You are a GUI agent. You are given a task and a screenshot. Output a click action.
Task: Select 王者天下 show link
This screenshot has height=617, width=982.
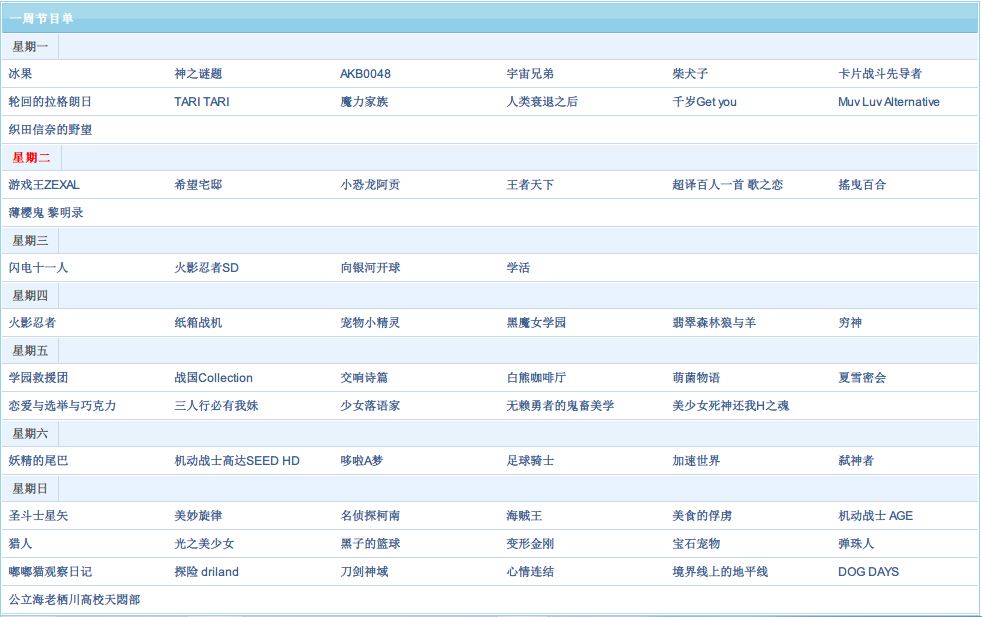530,185
